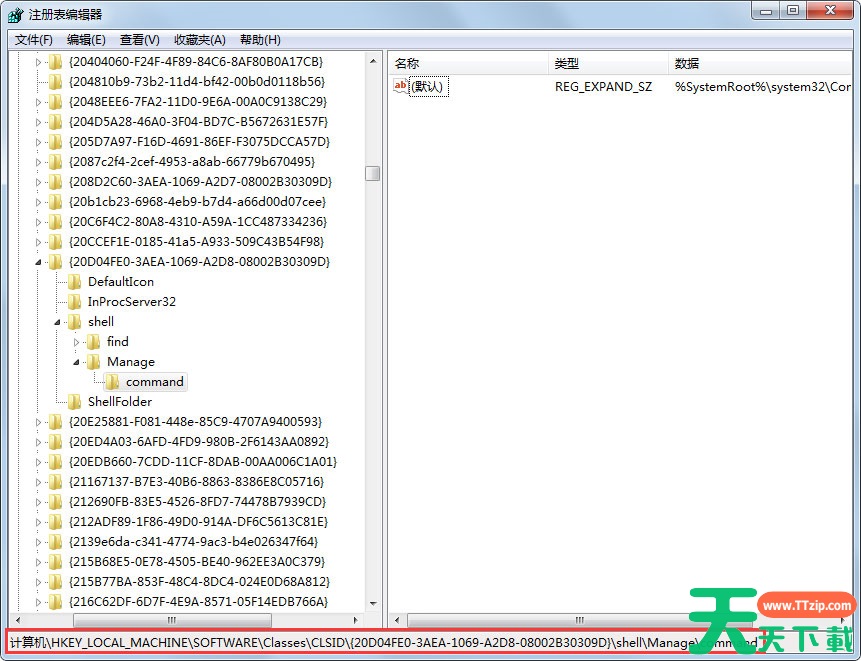Click folder icon of {204810b9-73b2-11d4-bf42-00b0d0118b56}
Viewport: 861px width, 661px height.
coord(55,82)
